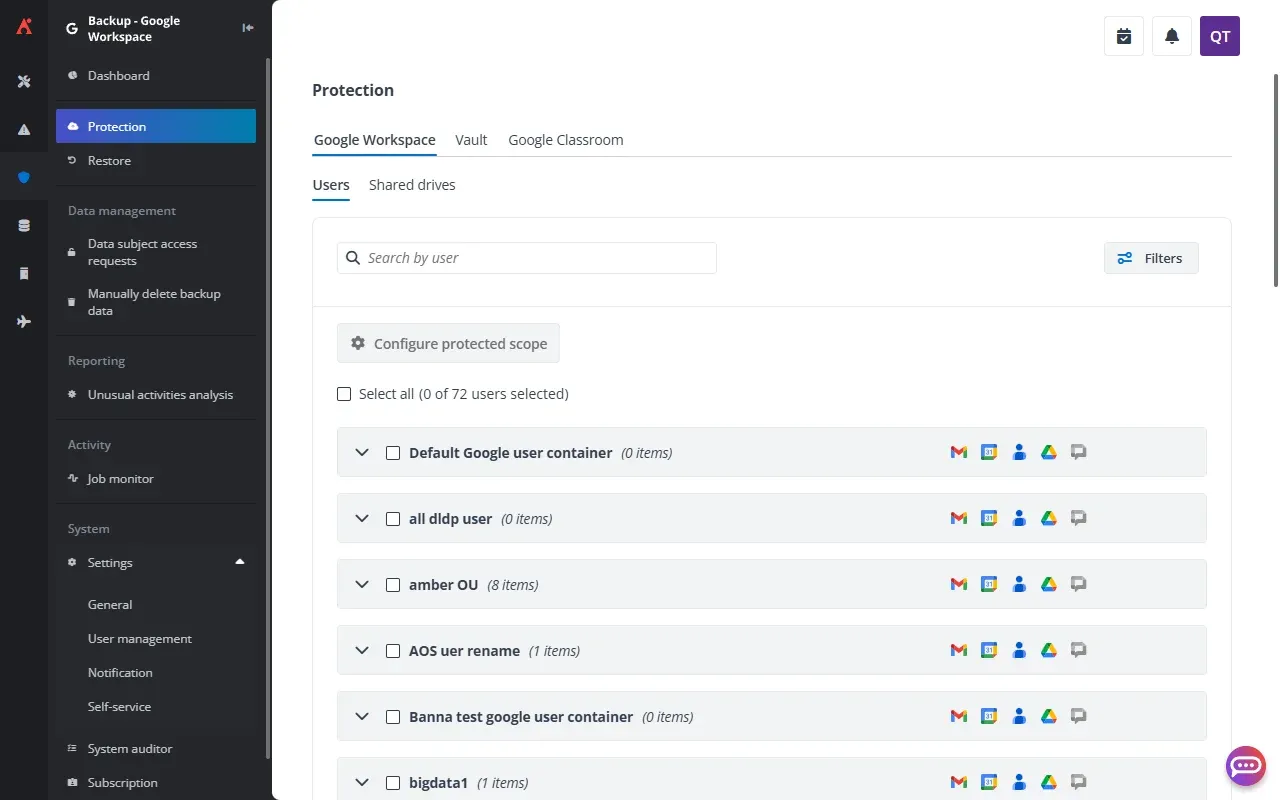Check the Banna test google user container checkbox
1280x800 pixels.
tap(393, 717)
